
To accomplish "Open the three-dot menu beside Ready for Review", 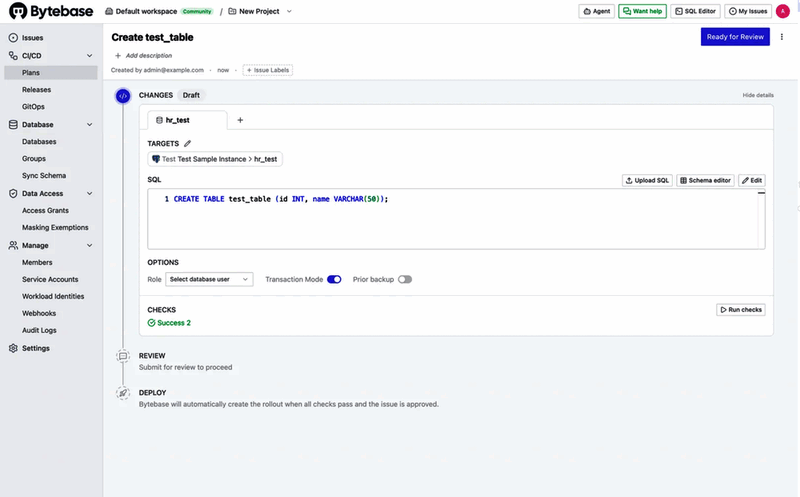I will [782, 37].
